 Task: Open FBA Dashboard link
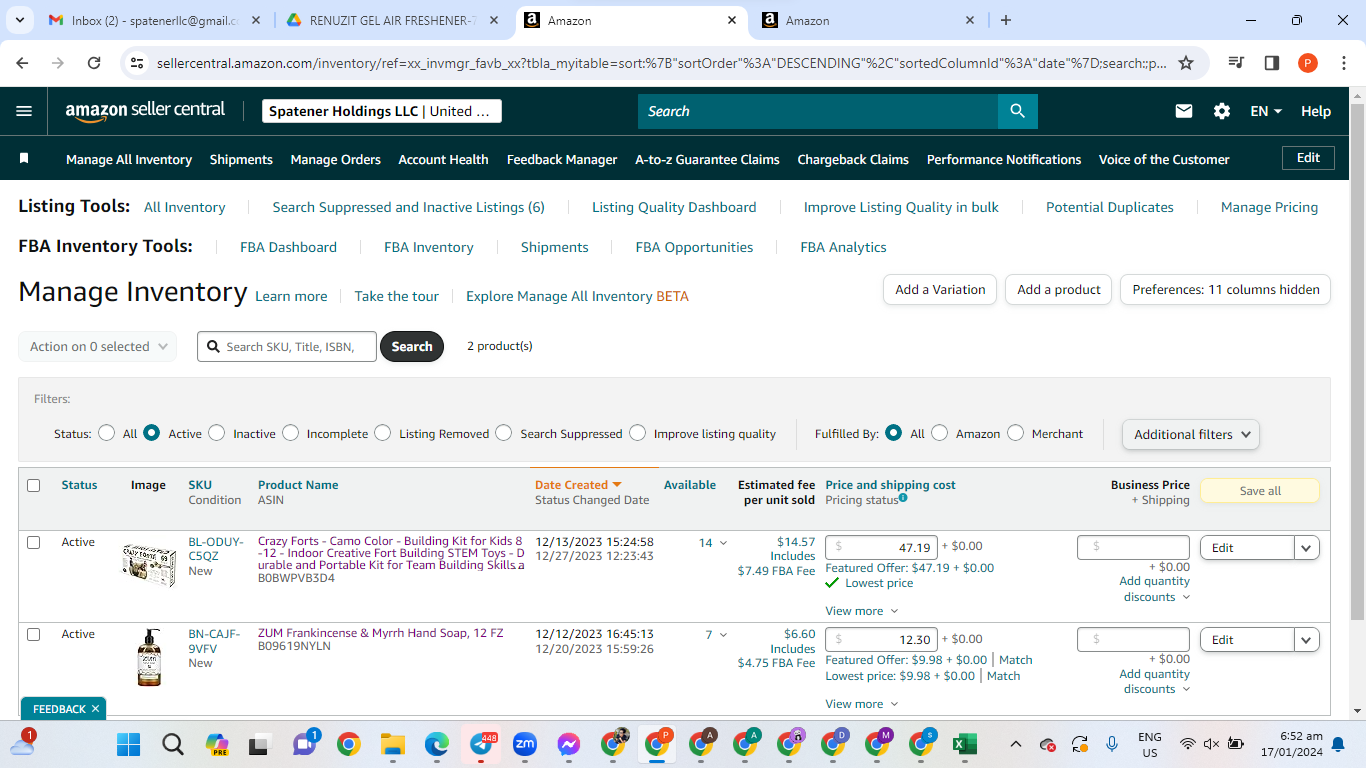pos(288,247)
